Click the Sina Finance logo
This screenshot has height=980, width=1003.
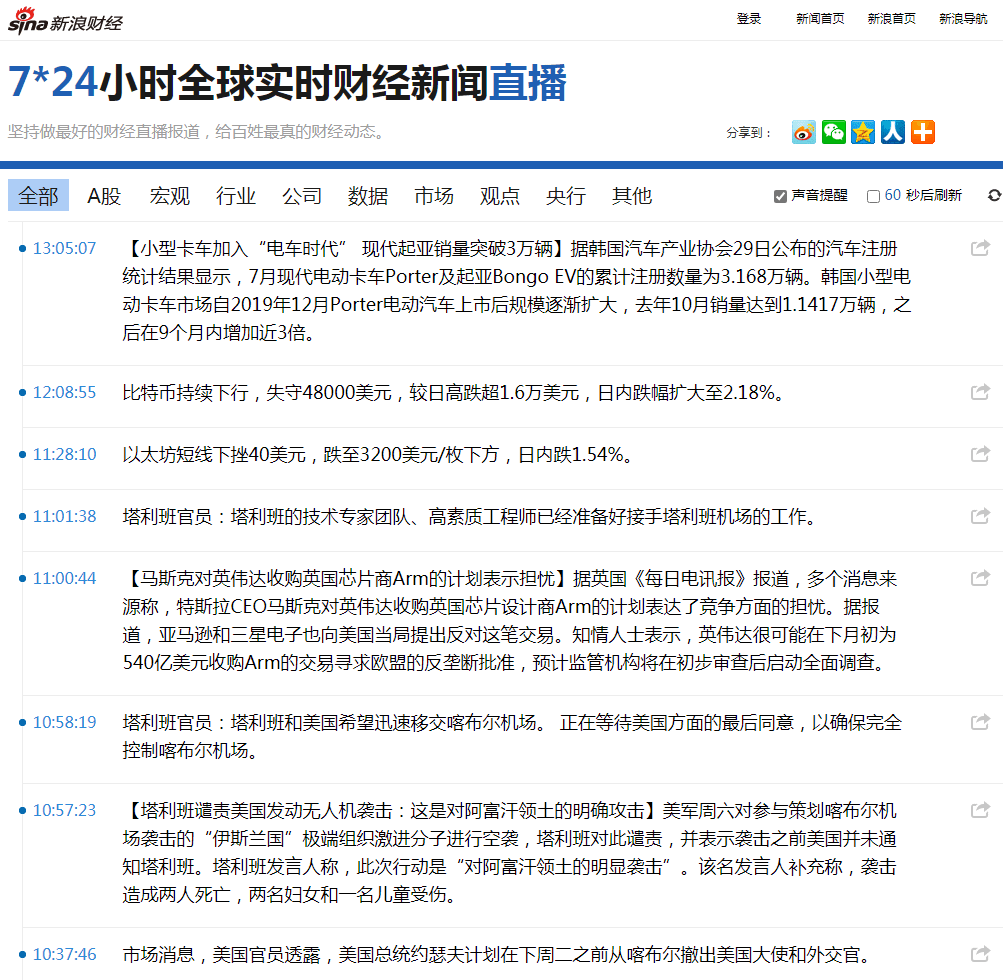[65, 20]
